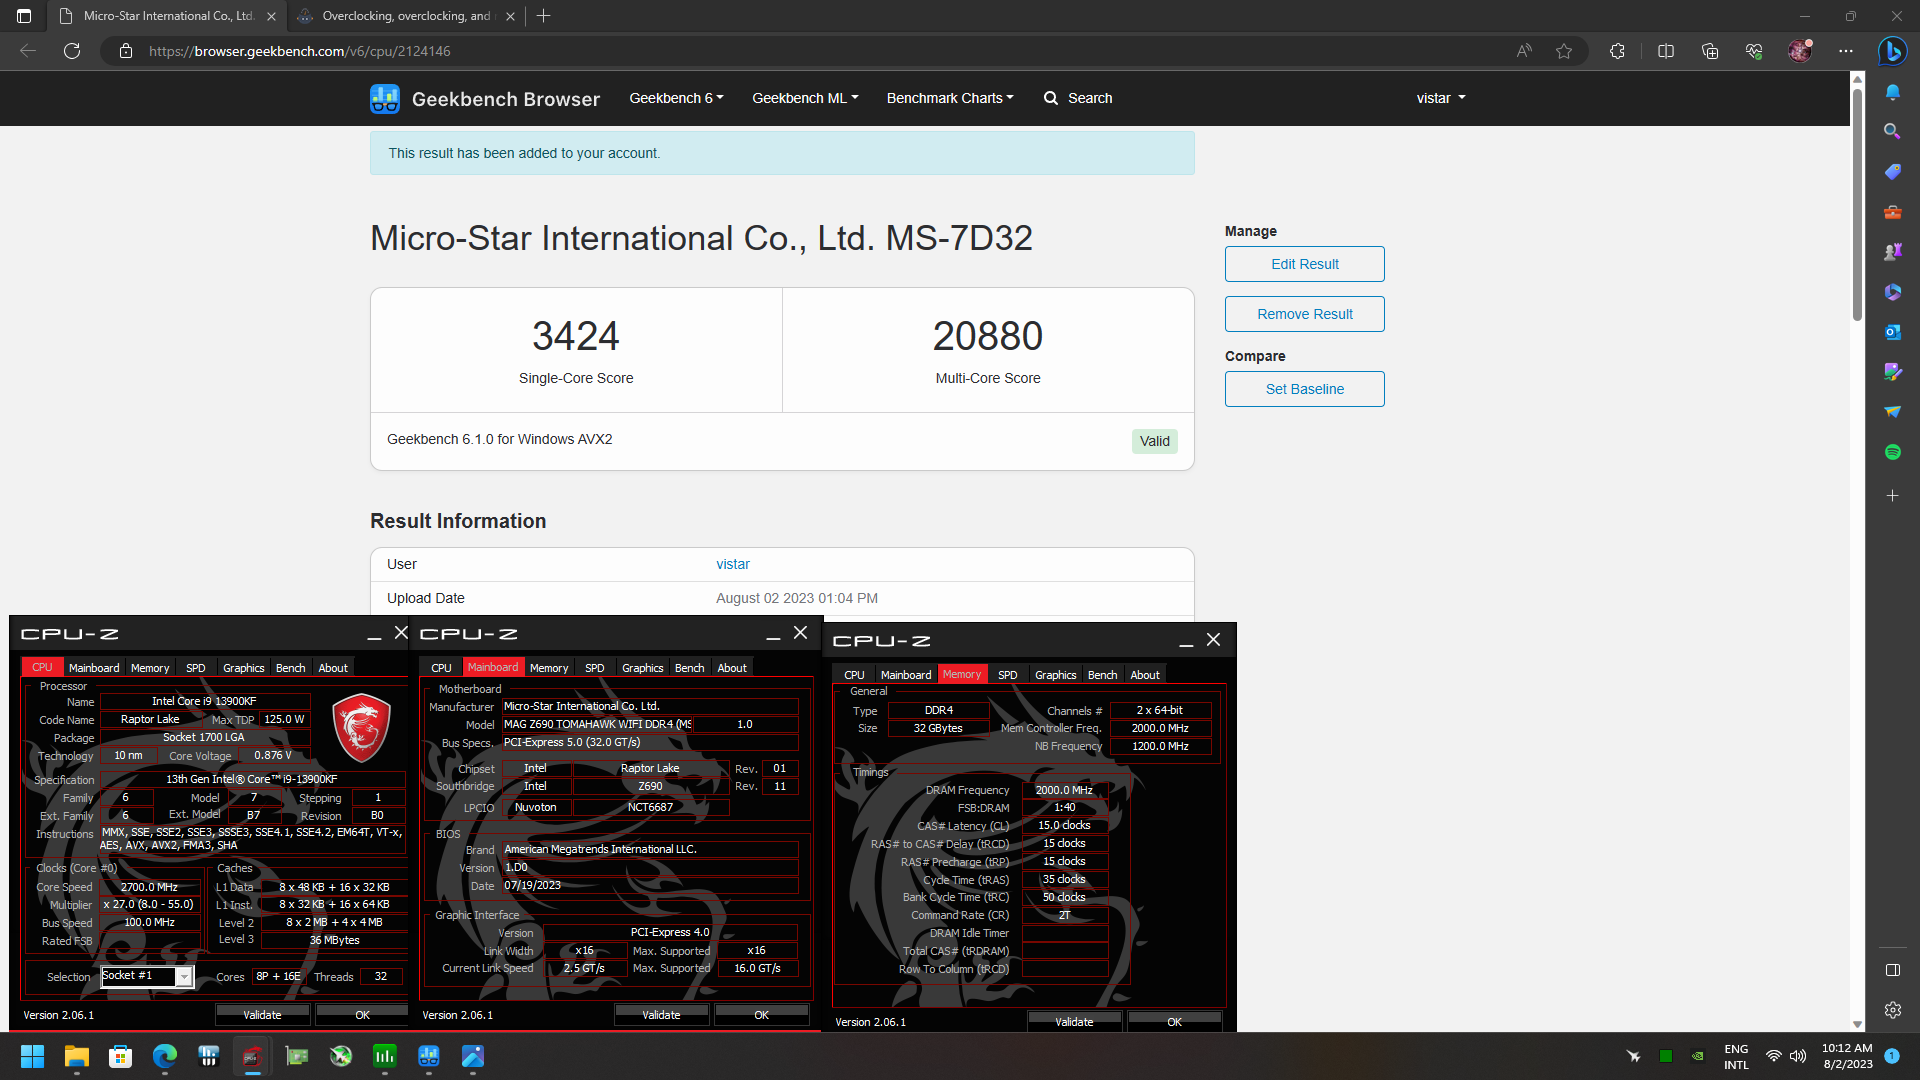The image size is (1920, 1080).
Task: Open Edge sidebar Spotify icon
Action: (x=1892, y=452)
